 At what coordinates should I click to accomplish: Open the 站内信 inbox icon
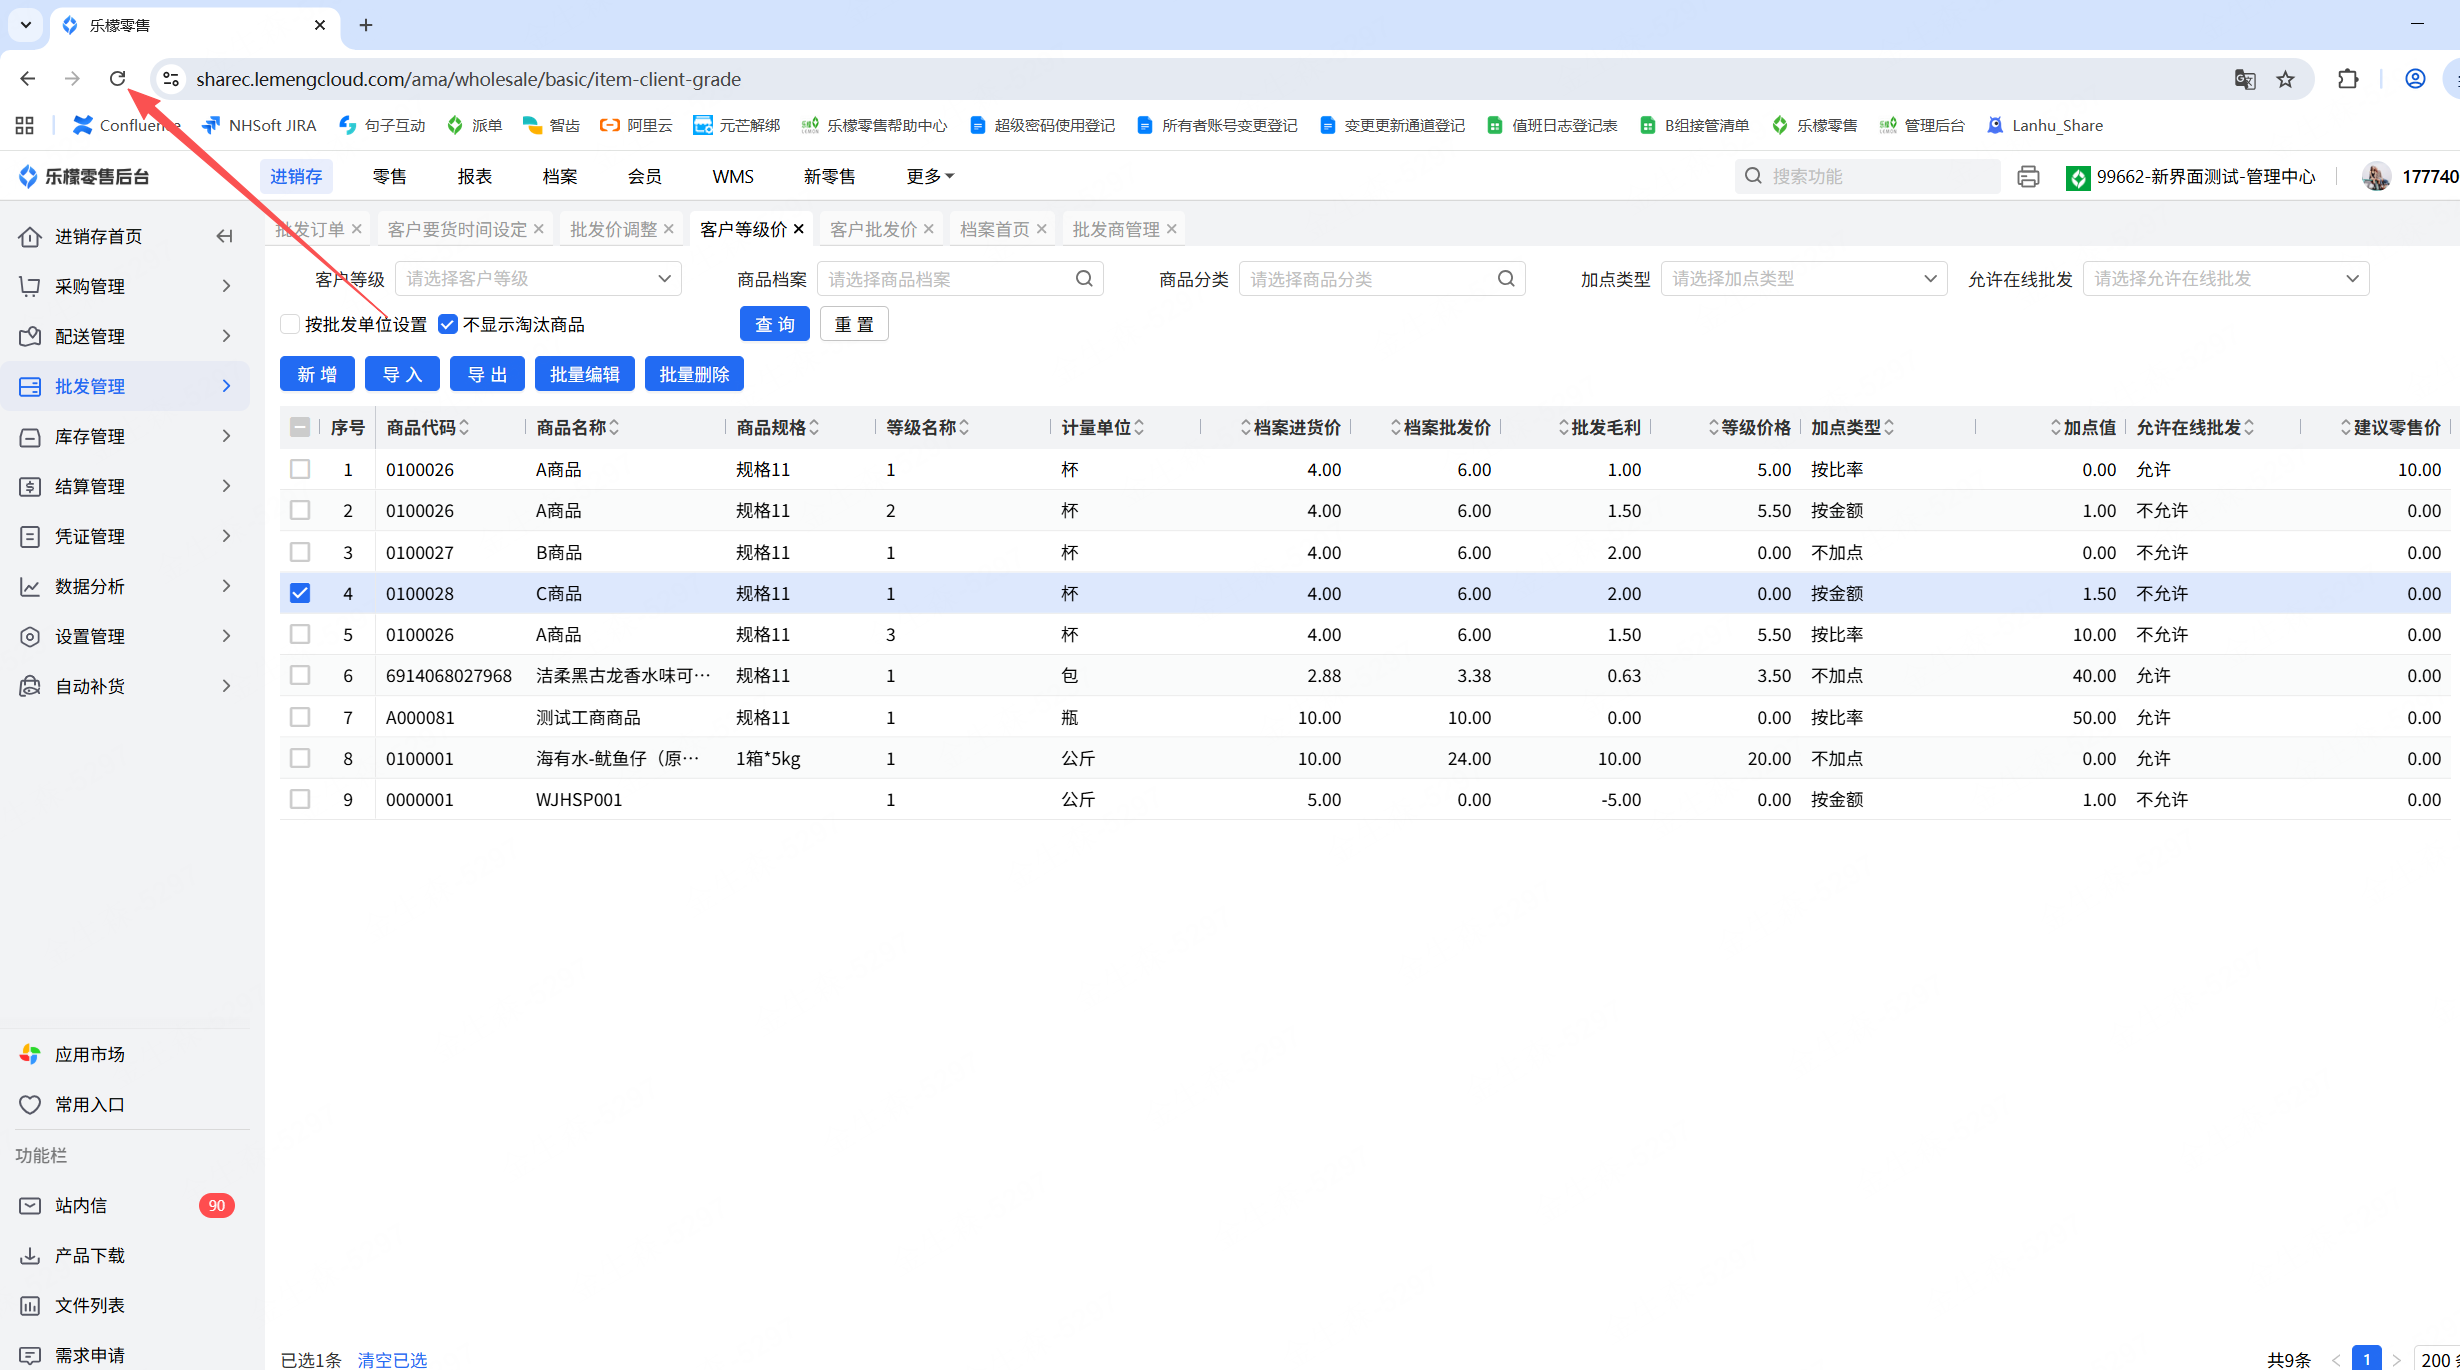[30, 1205]
